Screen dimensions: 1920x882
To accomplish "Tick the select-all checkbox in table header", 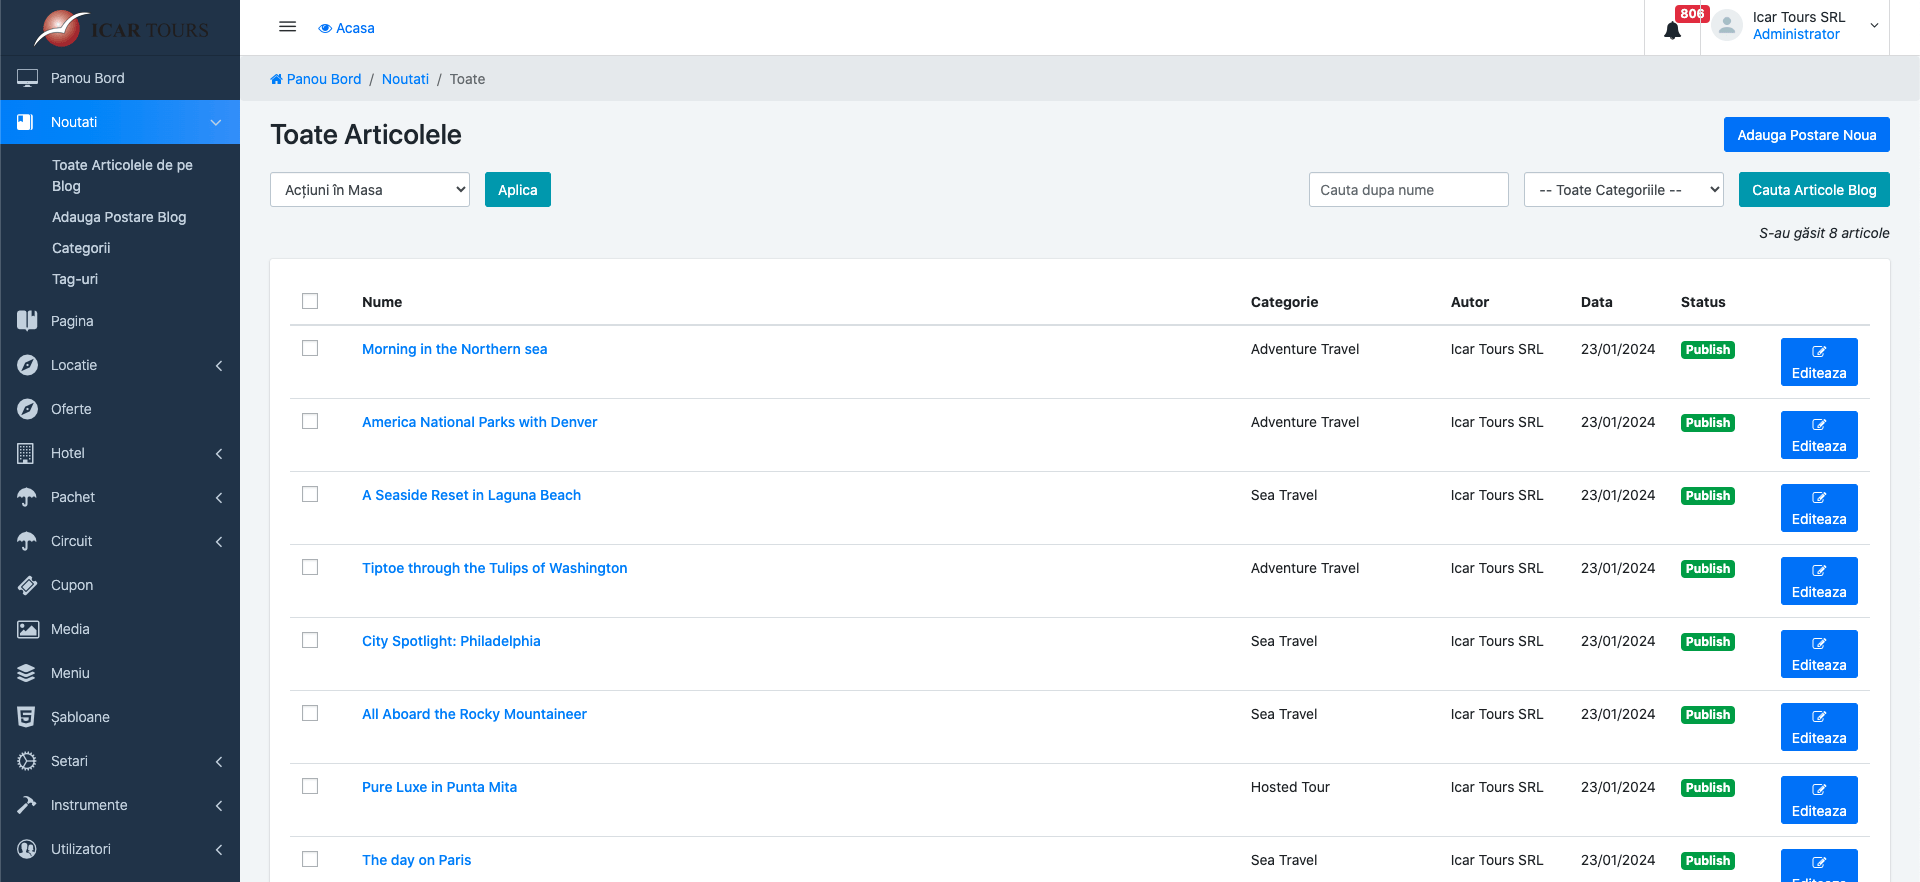I will (310, 301).
